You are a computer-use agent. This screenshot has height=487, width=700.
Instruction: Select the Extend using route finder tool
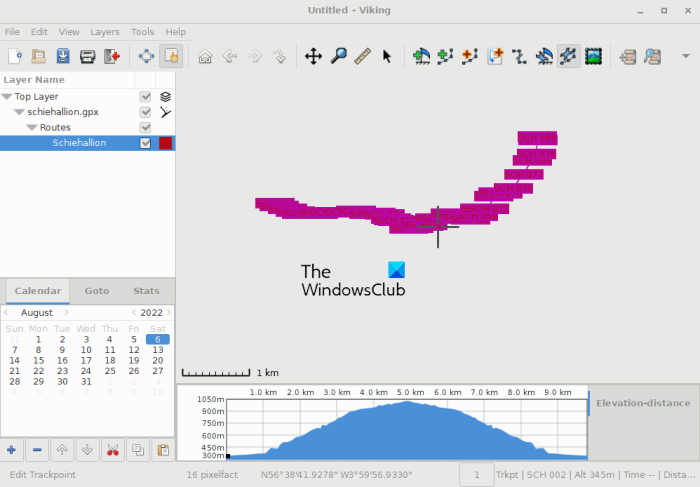(495, 57)
